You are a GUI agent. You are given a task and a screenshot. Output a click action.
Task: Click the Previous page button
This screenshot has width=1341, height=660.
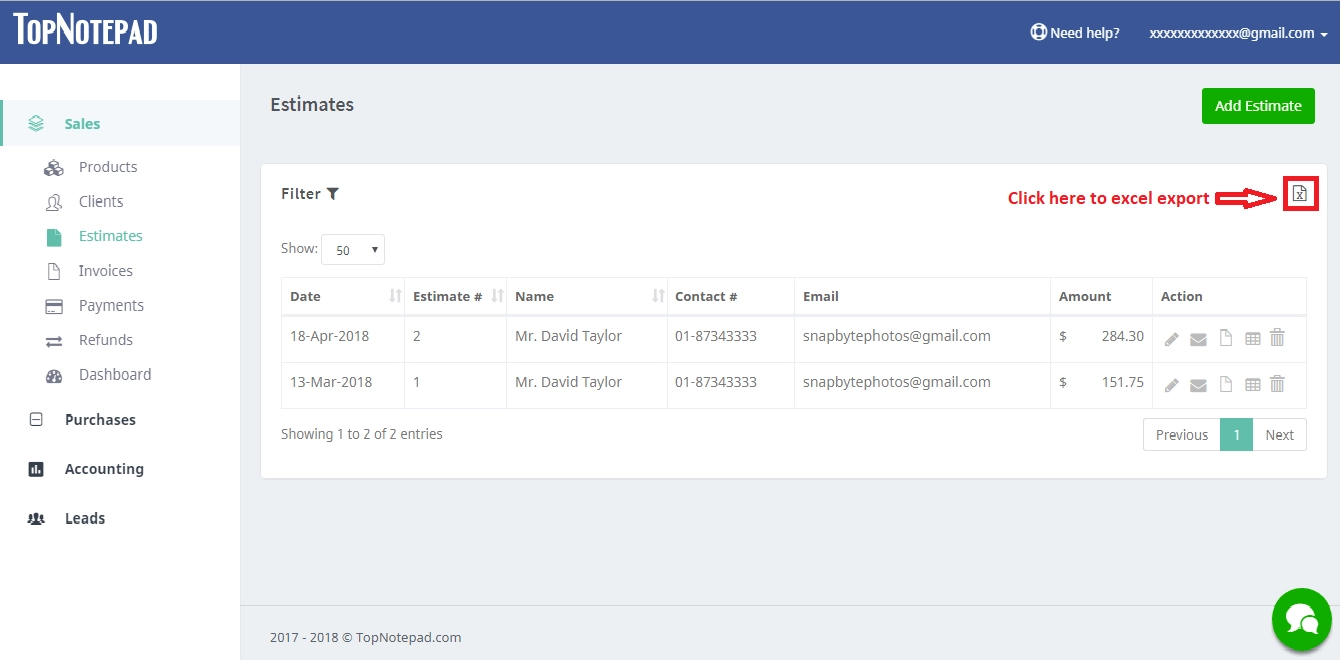tap(1182, 435)
